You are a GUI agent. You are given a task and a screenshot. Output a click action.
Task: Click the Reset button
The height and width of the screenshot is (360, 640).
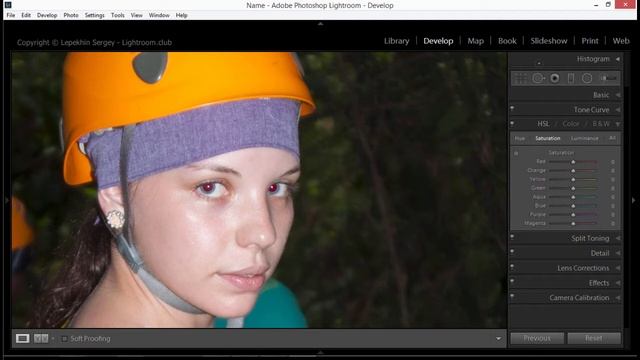pos(594,338)
